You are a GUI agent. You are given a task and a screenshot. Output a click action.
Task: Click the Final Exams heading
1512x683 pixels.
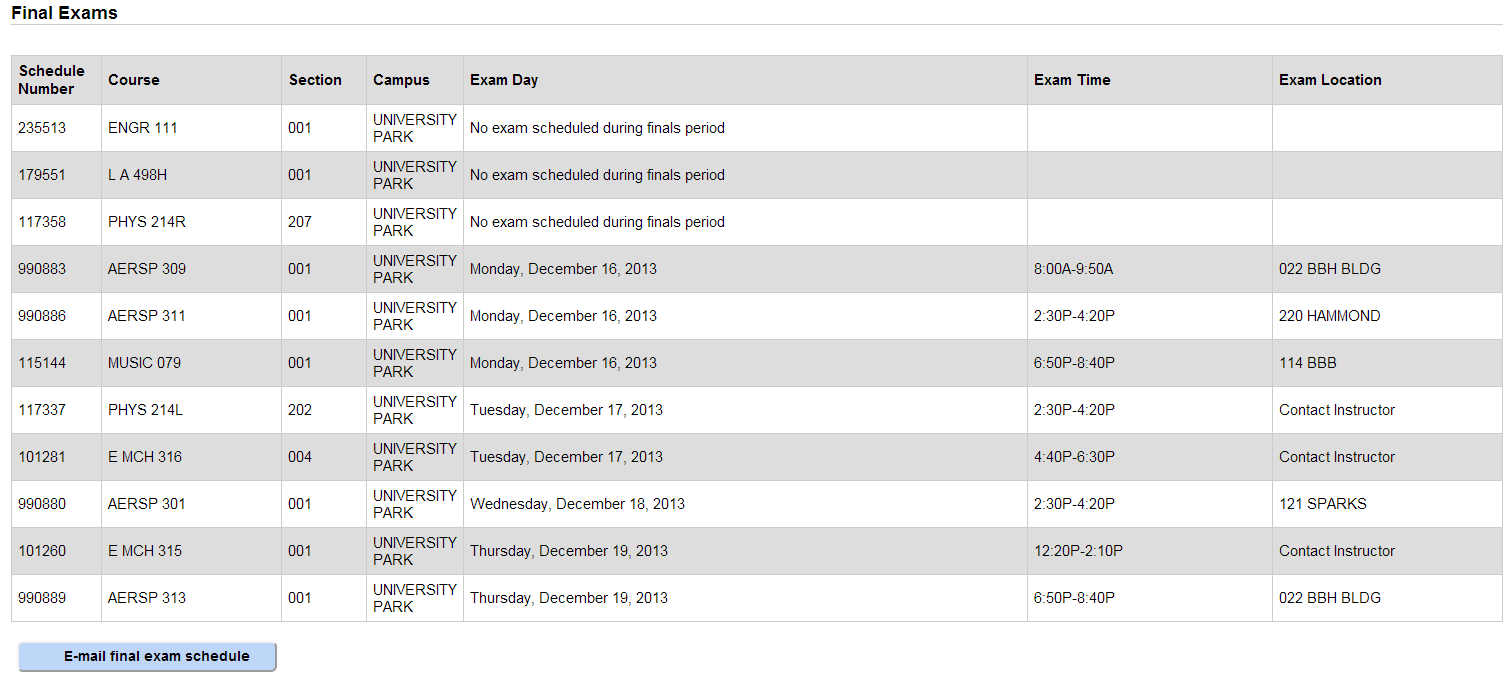(x=64, y=13)
